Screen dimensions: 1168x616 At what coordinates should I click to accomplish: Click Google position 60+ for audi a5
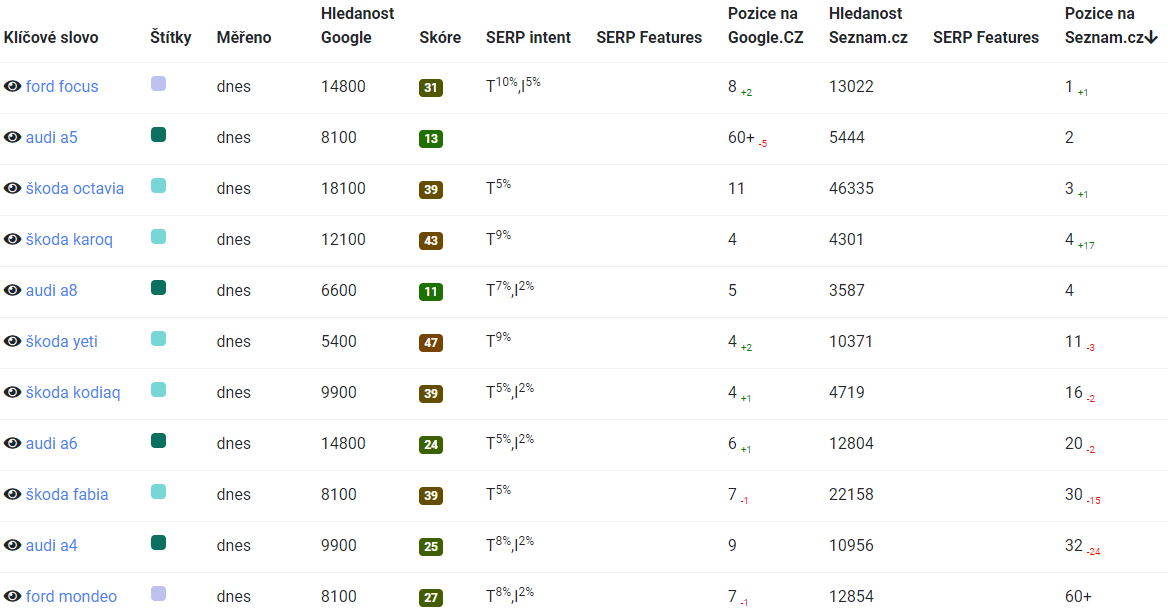click(x=741, y=137)
